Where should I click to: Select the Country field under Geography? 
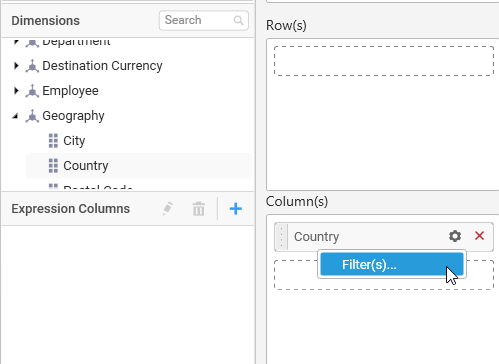pos(86,166)
